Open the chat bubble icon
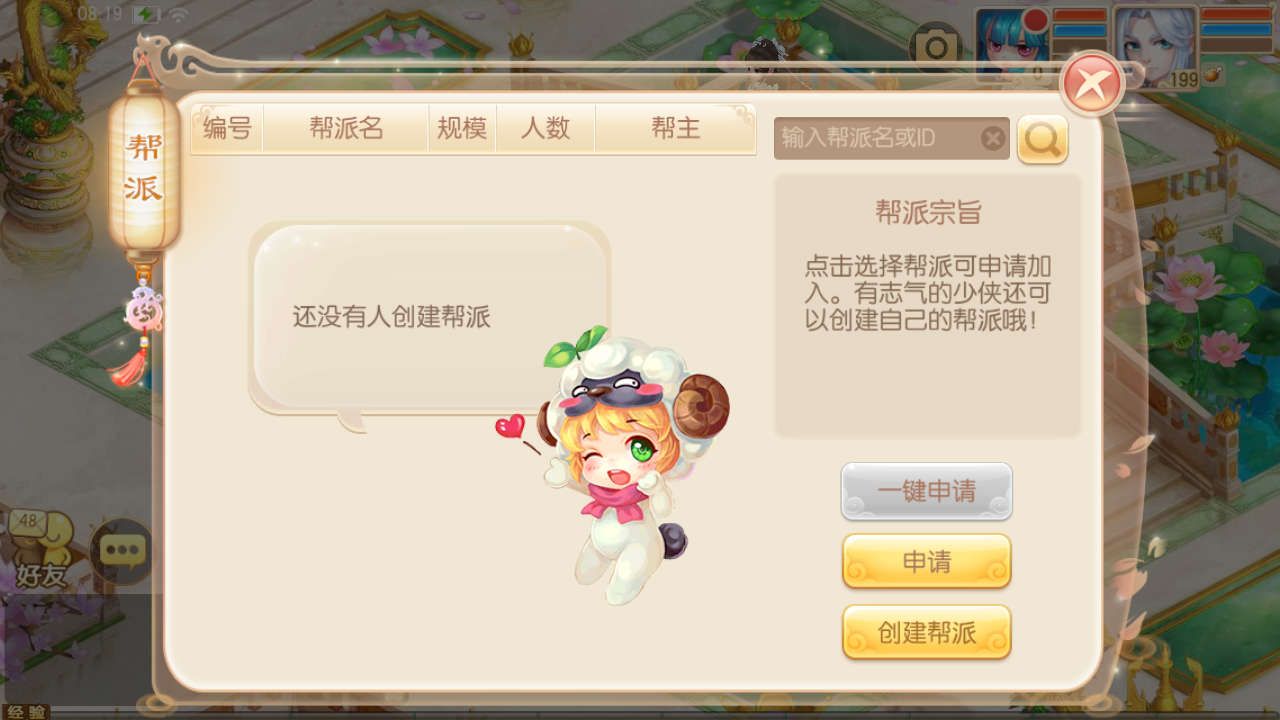Image resolution: width=1280 pixels, height=720 pixels. (x=122, y=551)
